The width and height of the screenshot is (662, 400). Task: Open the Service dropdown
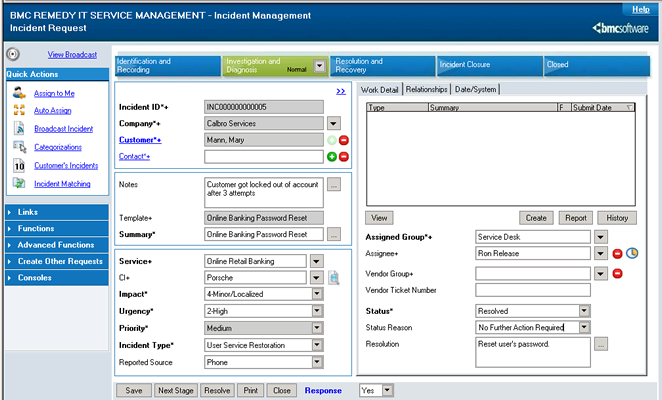[316, 261]
